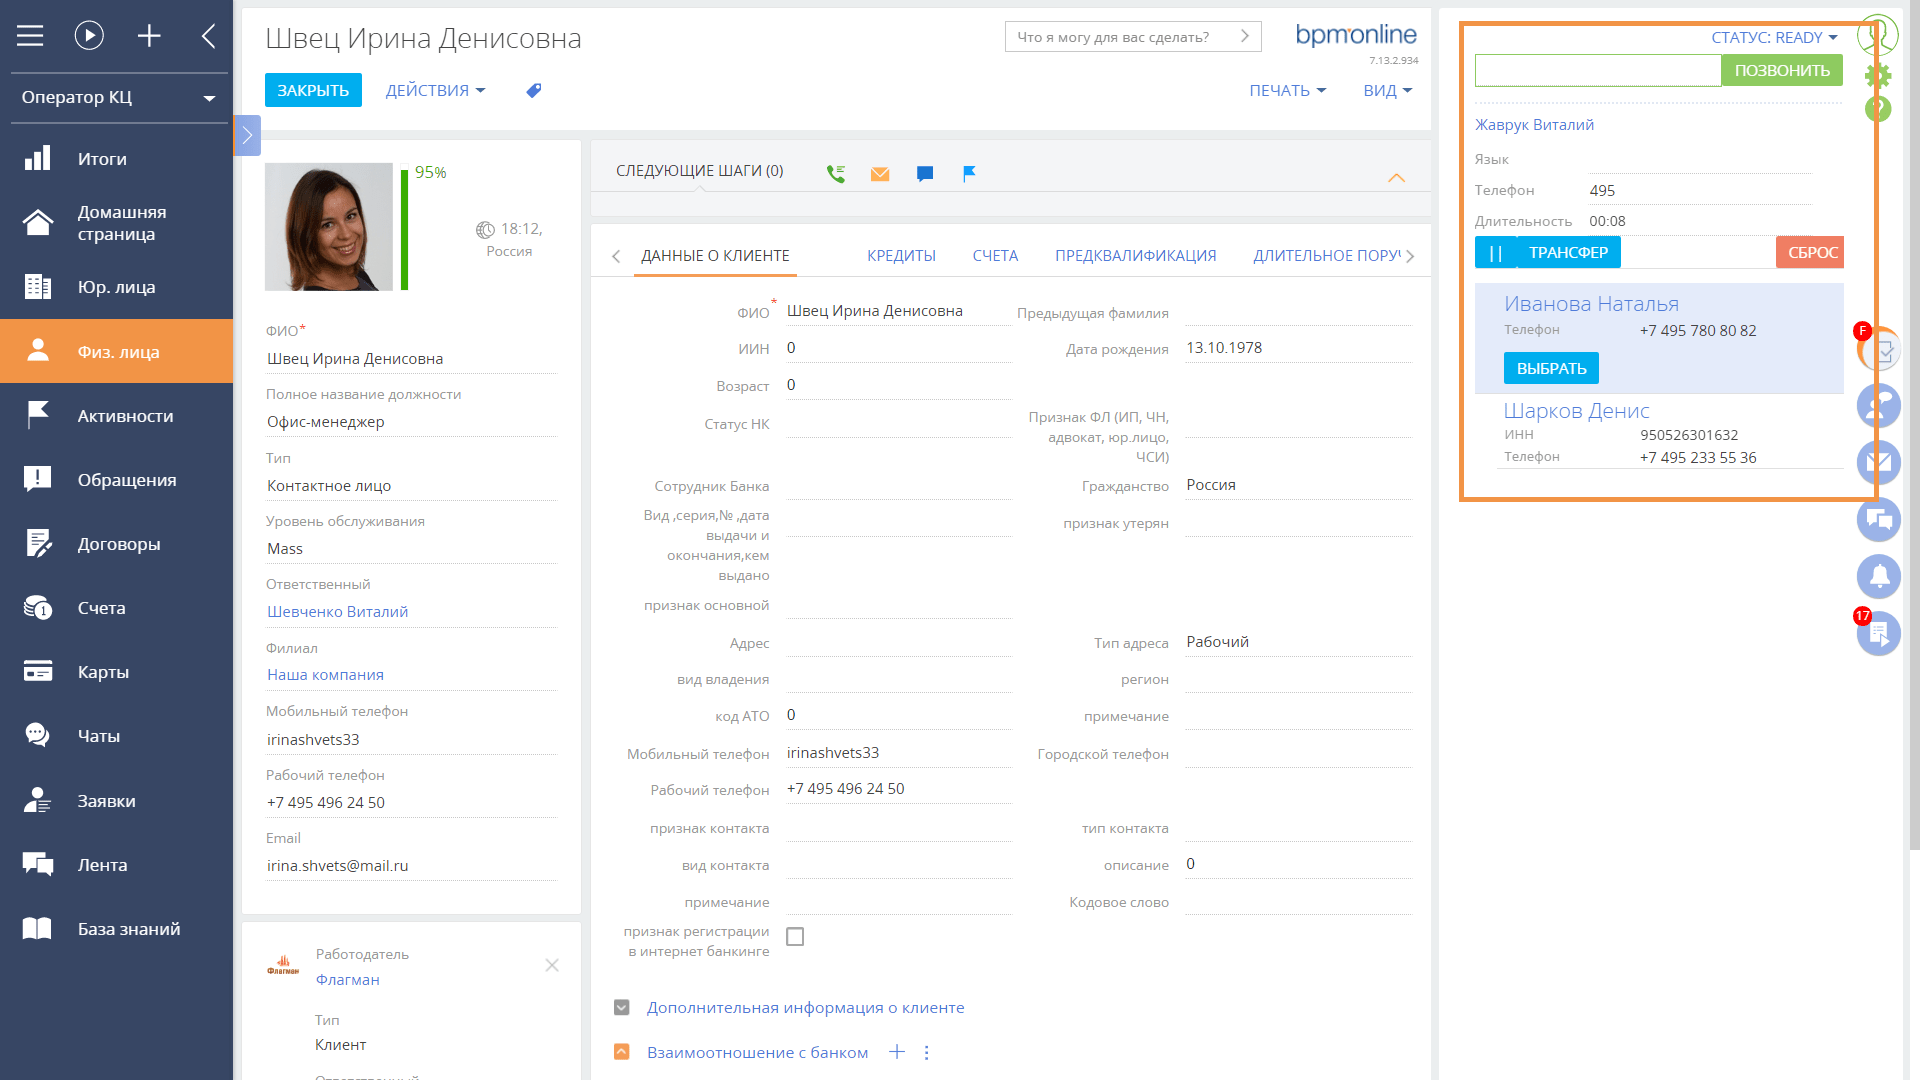Open the email icon in Следующие шаги panel
This screenshot has width=1920, height=1080.
click(x=880, y=174)
